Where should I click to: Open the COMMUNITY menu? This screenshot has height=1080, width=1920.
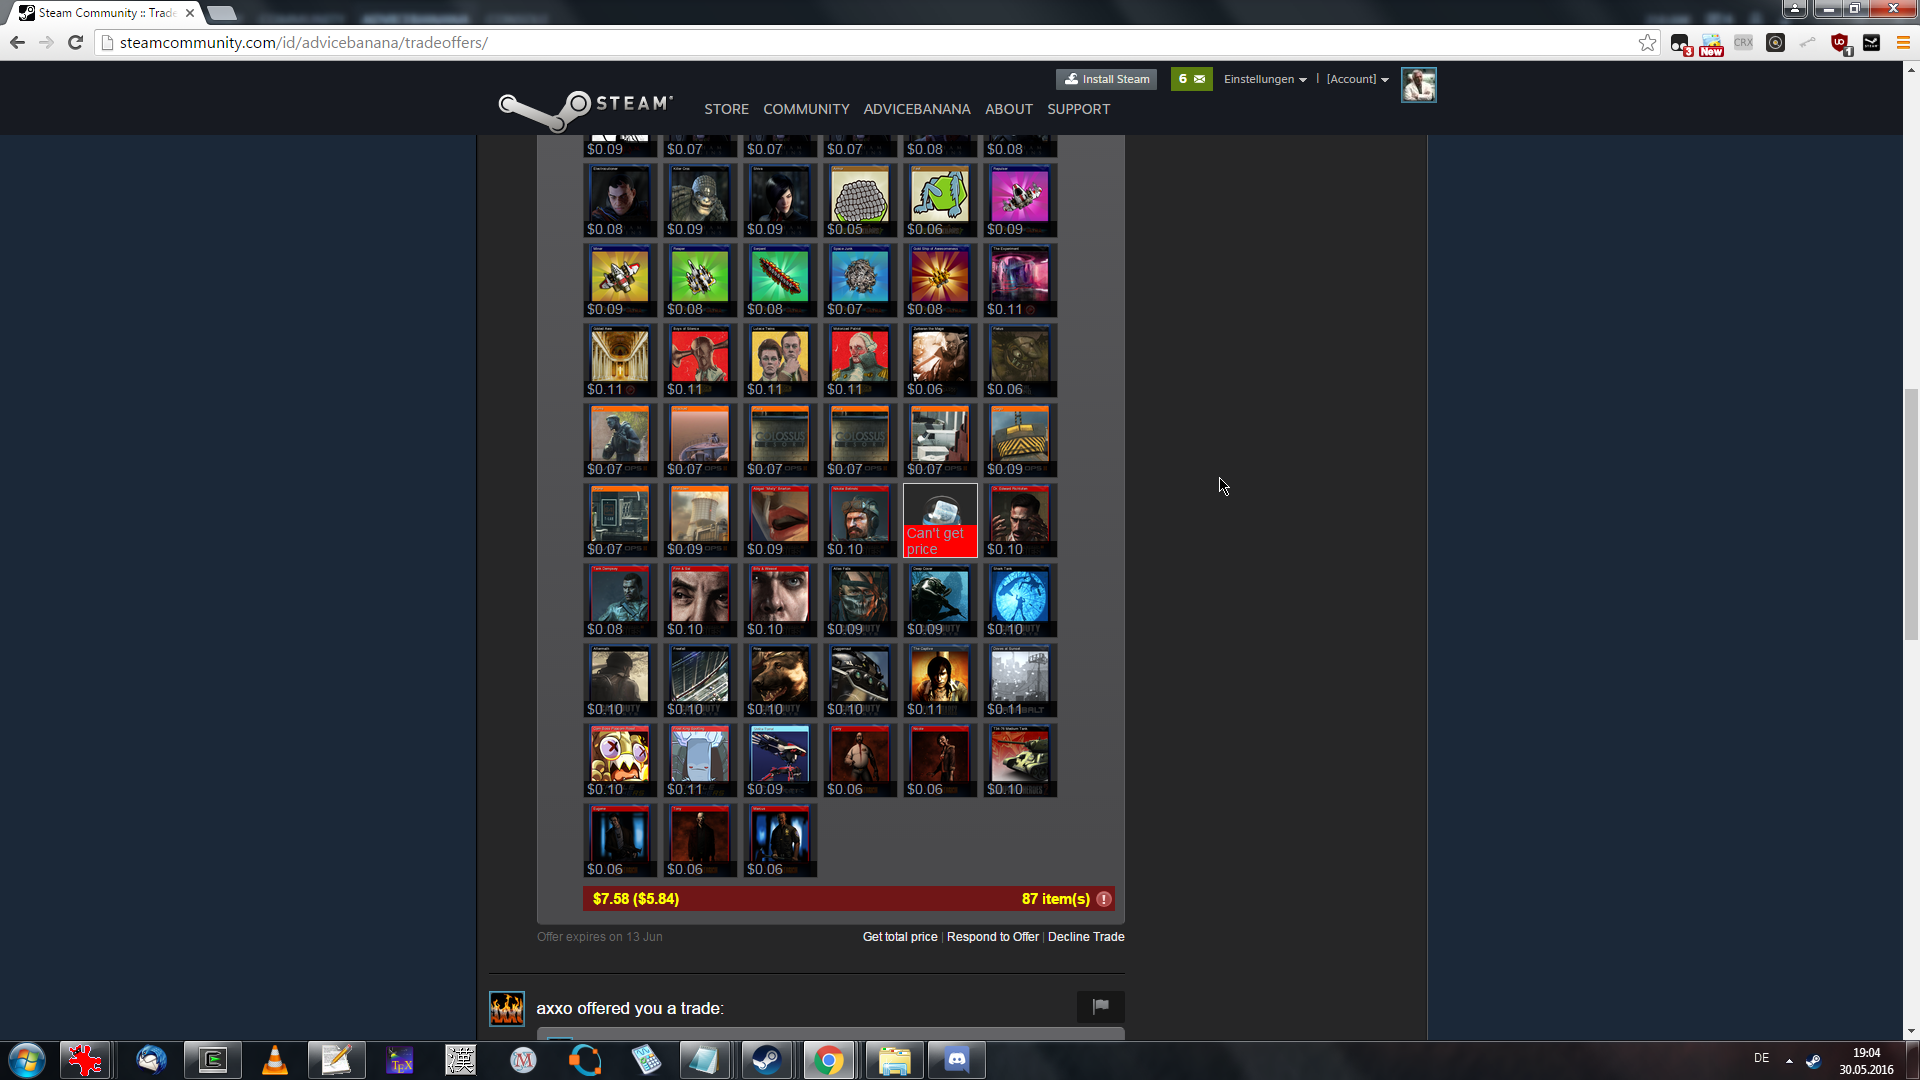(x=806, y=109)
